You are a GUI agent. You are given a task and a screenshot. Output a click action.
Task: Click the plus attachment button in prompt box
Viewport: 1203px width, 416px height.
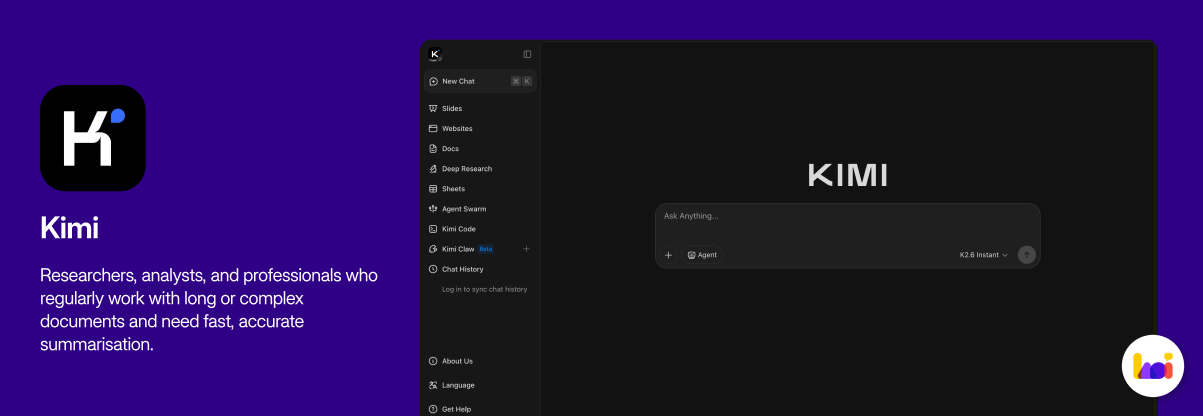click(669, 255)
